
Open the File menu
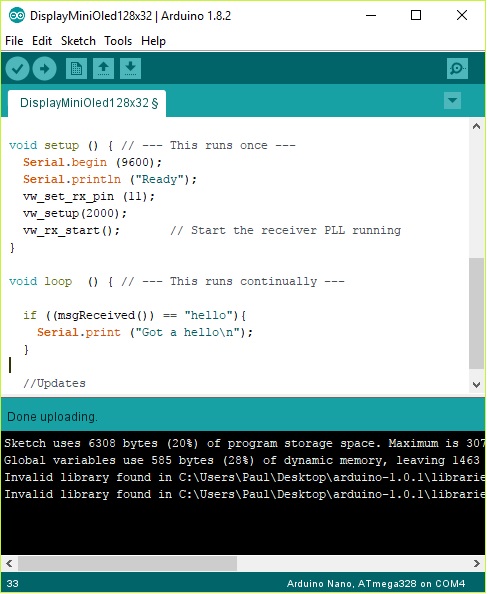click(x=14, y=41)
